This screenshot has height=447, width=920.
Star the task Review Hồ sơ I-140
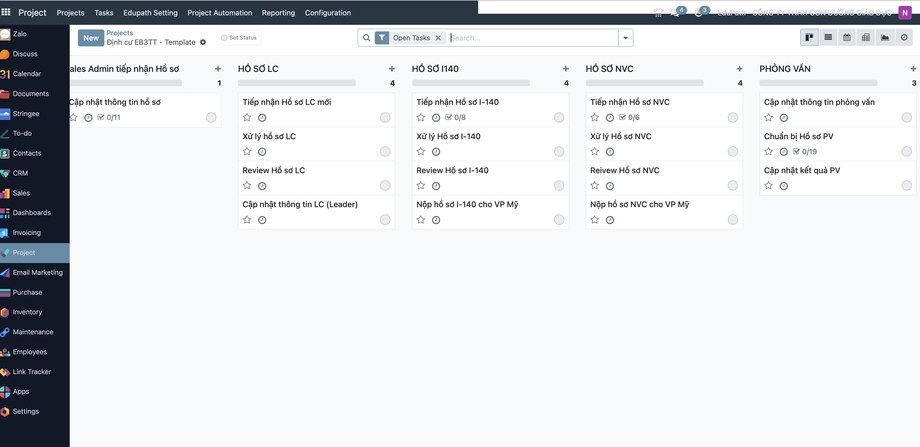(421, 186)
